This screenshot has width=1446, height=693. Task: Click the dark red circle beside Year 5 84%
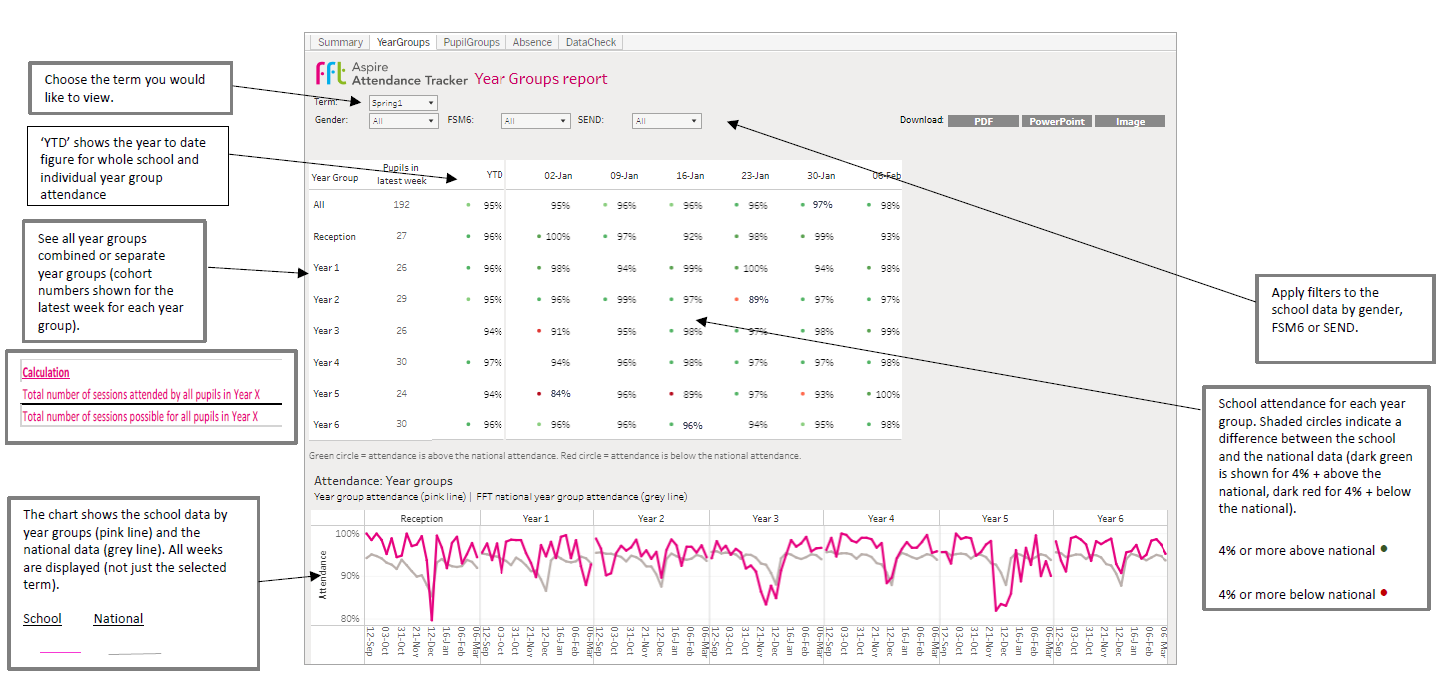coord(539,394)
